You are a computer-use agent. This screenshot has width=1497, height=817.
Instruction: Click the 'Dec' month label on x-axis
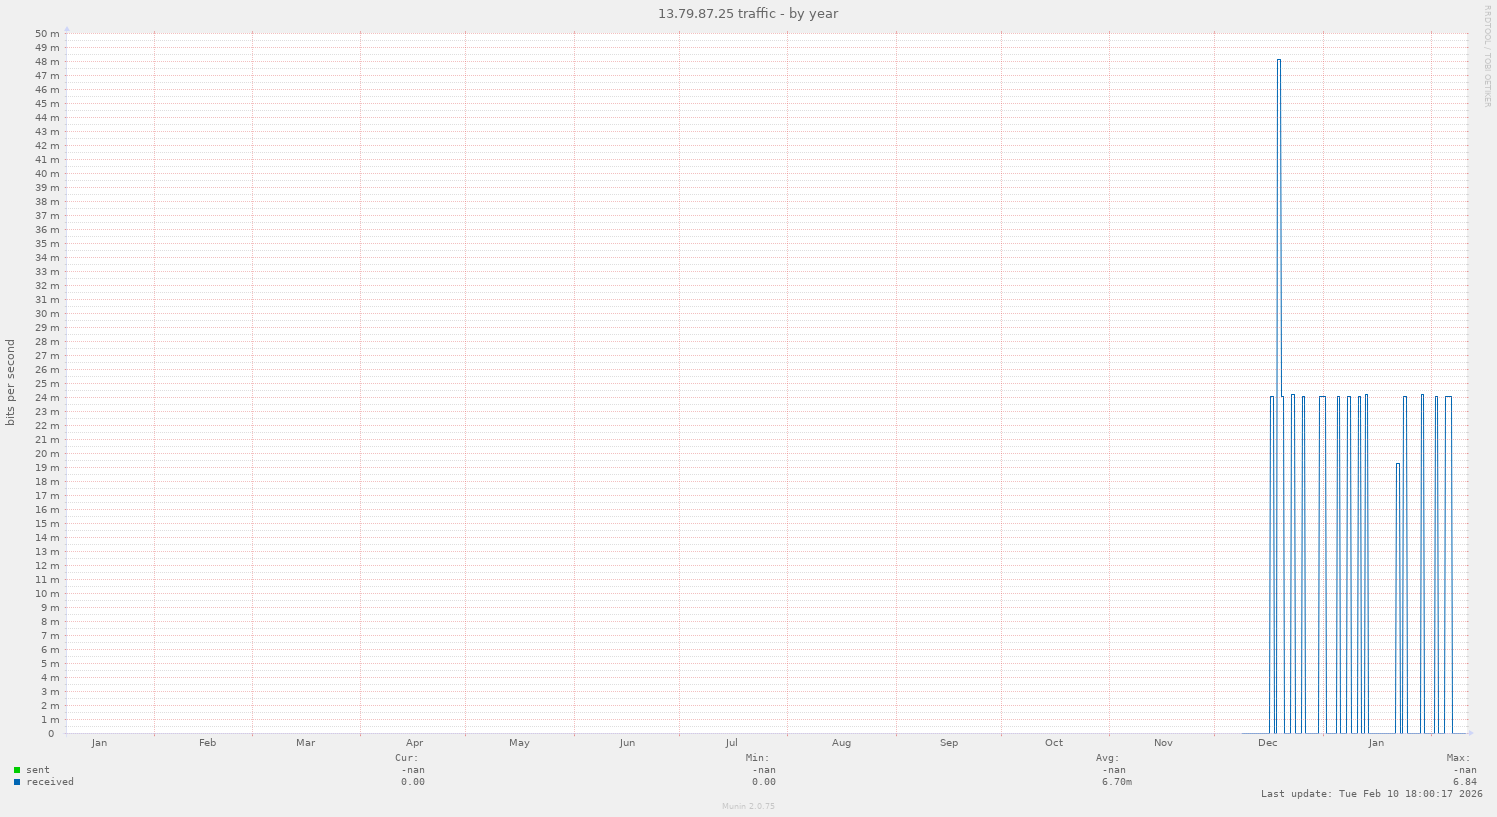(1267, 743)
